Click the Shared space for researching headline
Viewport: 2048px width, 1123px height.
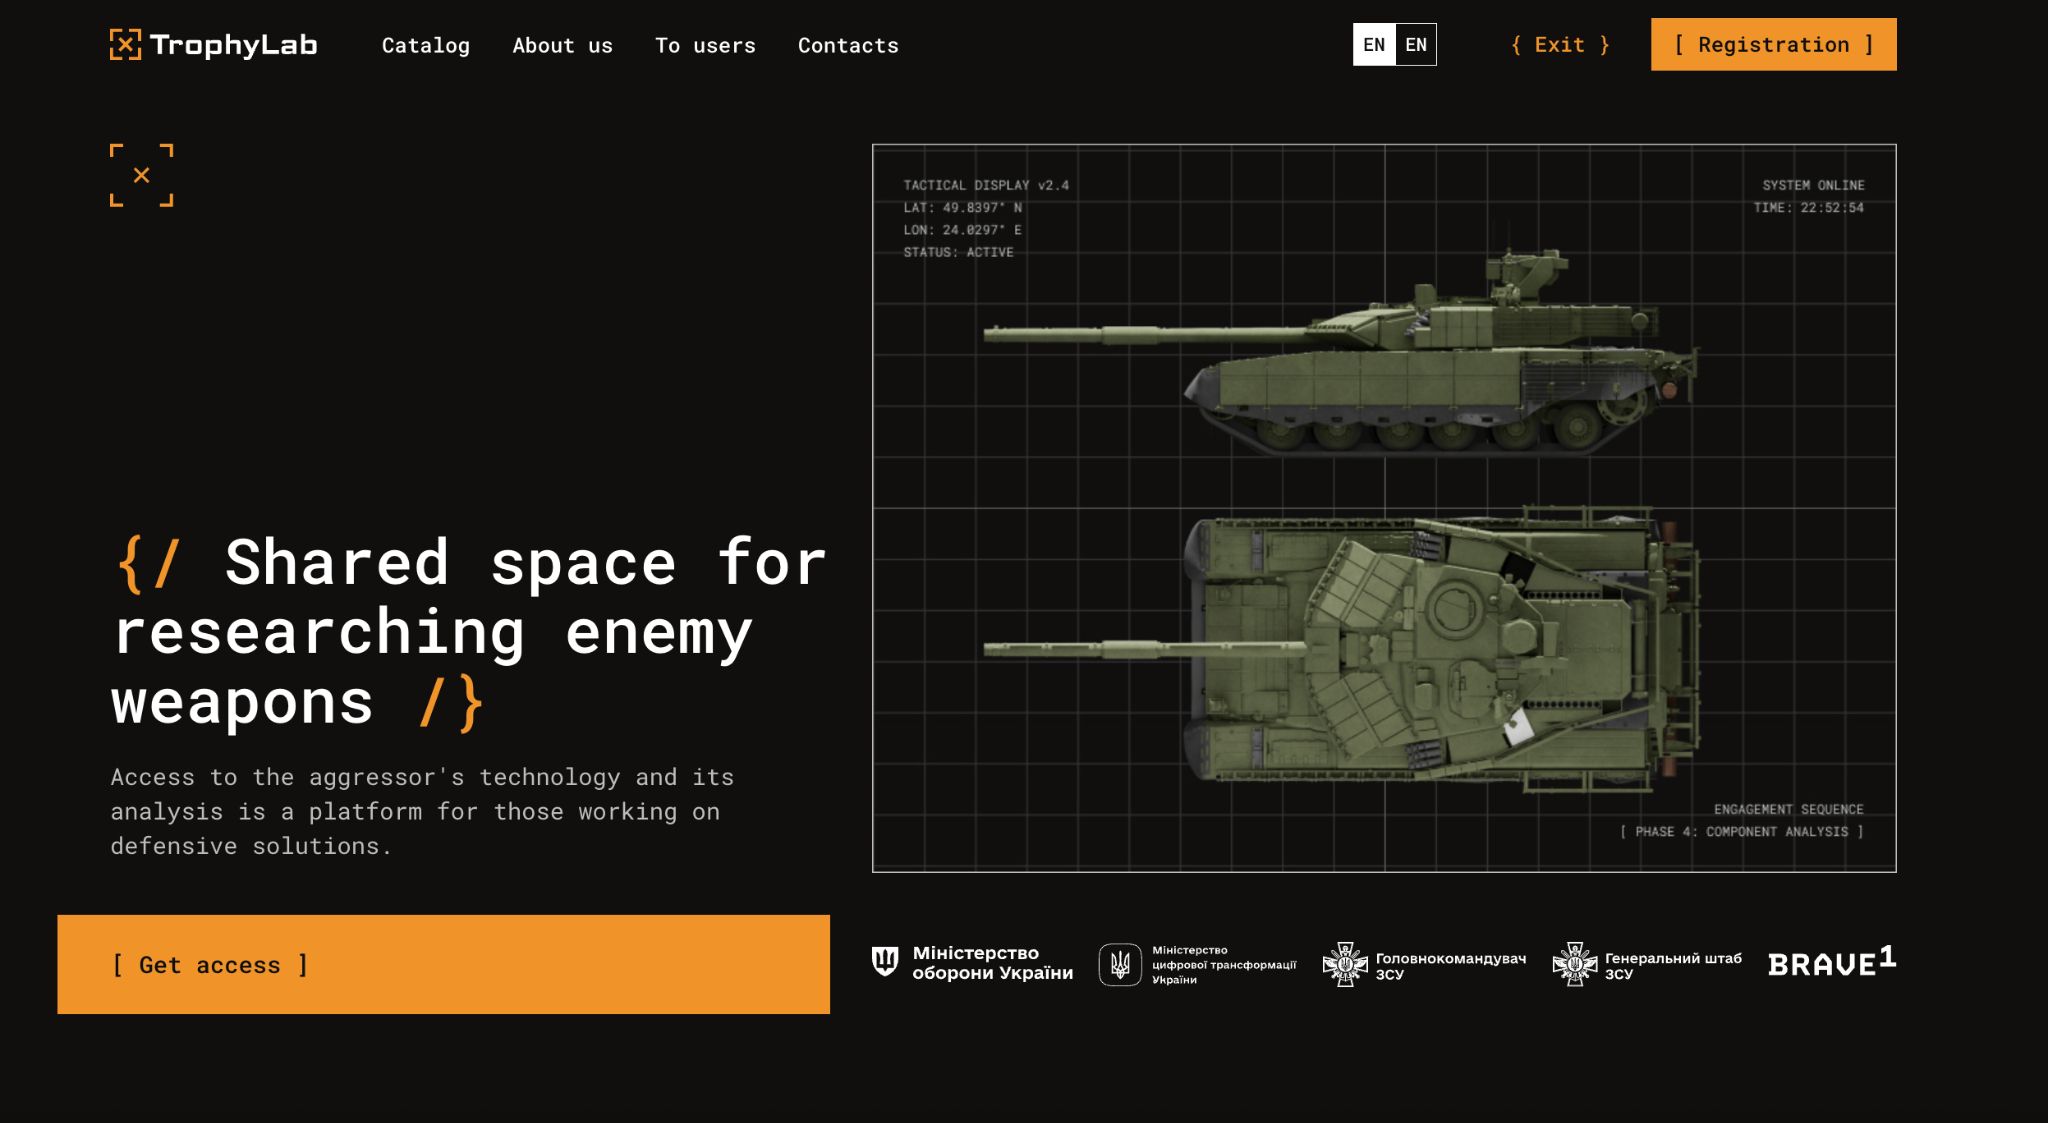pyautogui.click(x=470, y=632)
